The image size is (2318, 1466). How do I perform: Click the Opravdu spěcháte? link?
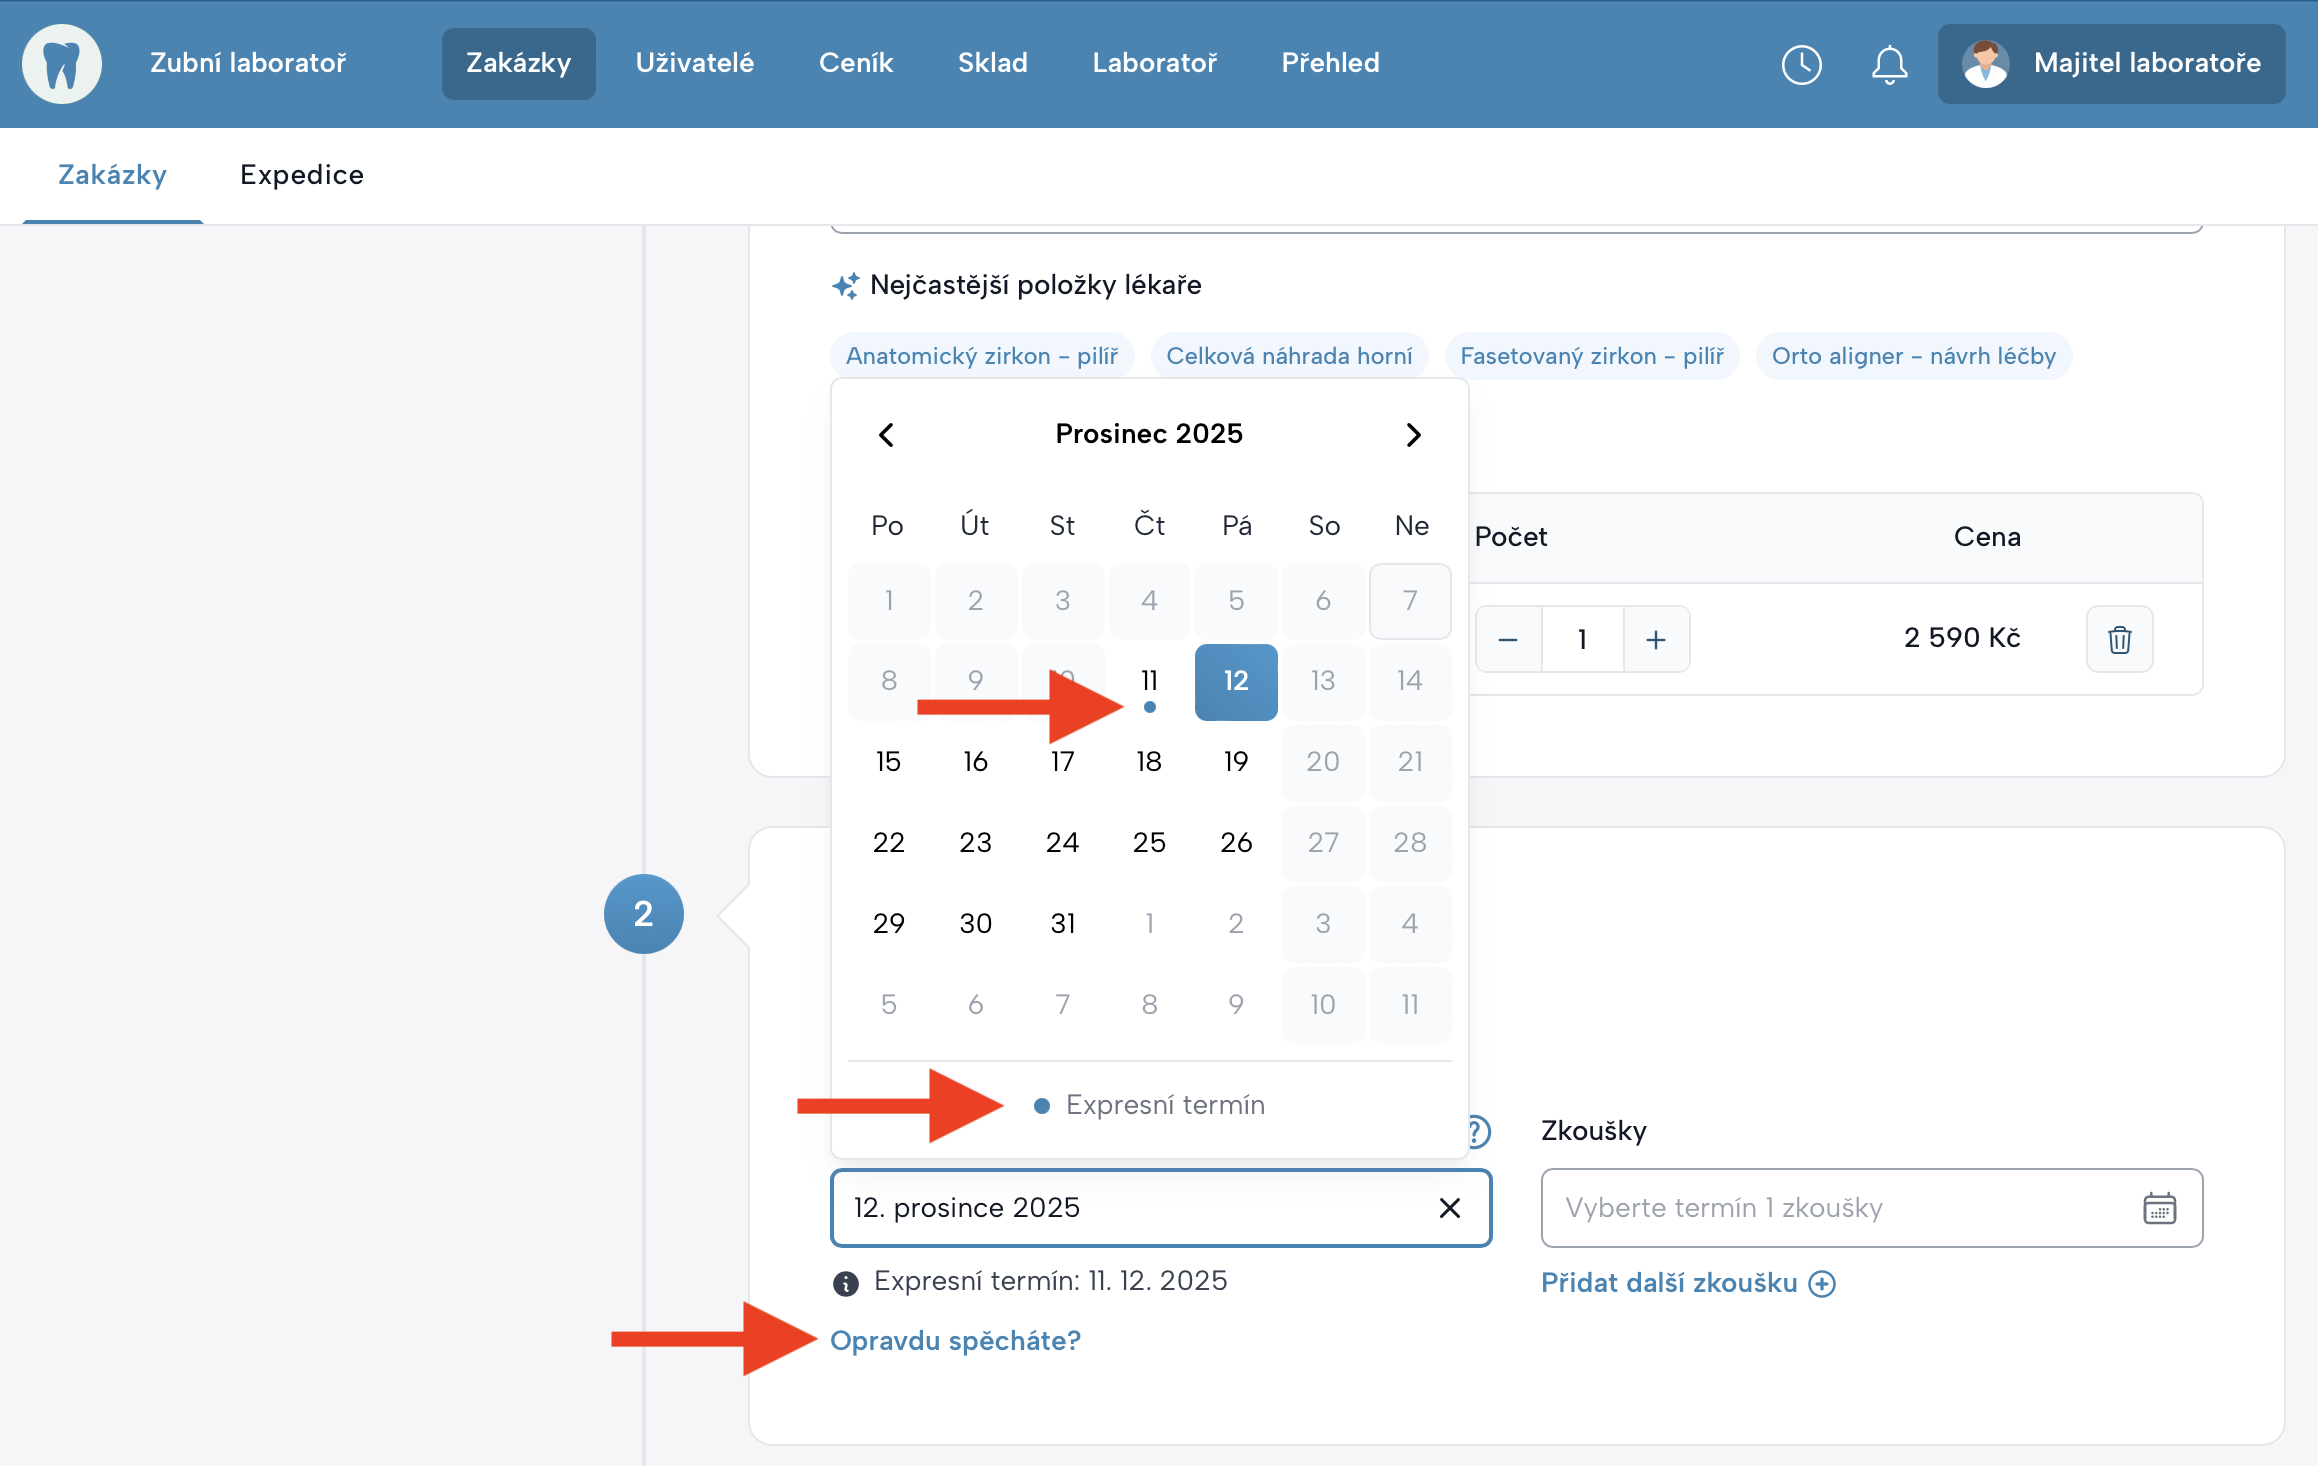955,1341
